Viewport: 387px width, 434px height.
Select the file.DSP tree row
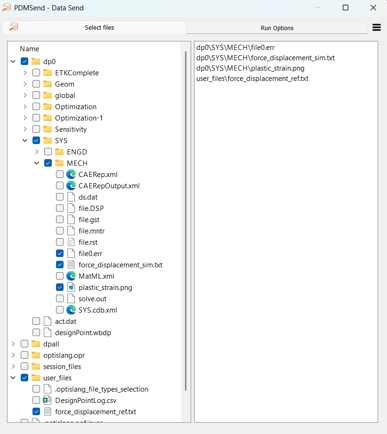[x=91, y=208]
